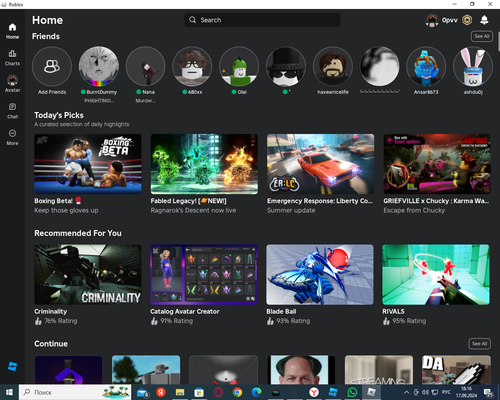Click the vertical scrollbar on the right
The width and height of the screenshot is (500, 400).
click(x=498, y=42)
